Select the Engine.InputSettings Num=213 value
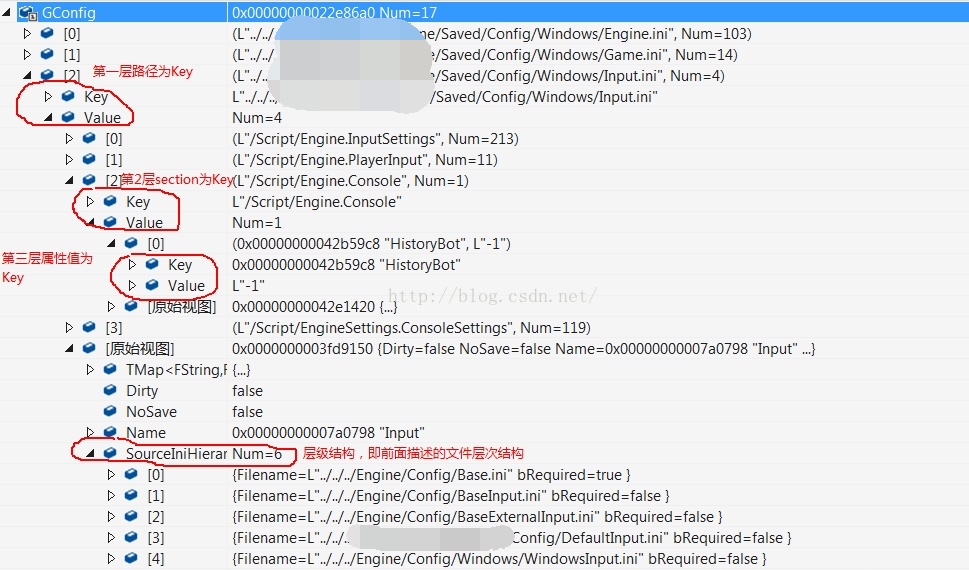This screenshot has height=570, width=969. tap(375, 138)
